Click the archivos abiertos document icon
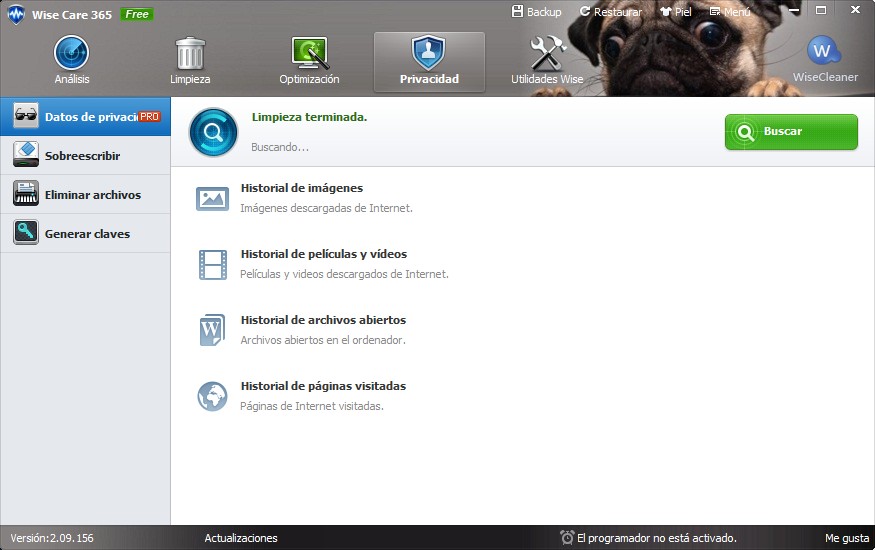The height and width of the screenshot is (550, 875). pyautogui.click(x=212, y=330)
